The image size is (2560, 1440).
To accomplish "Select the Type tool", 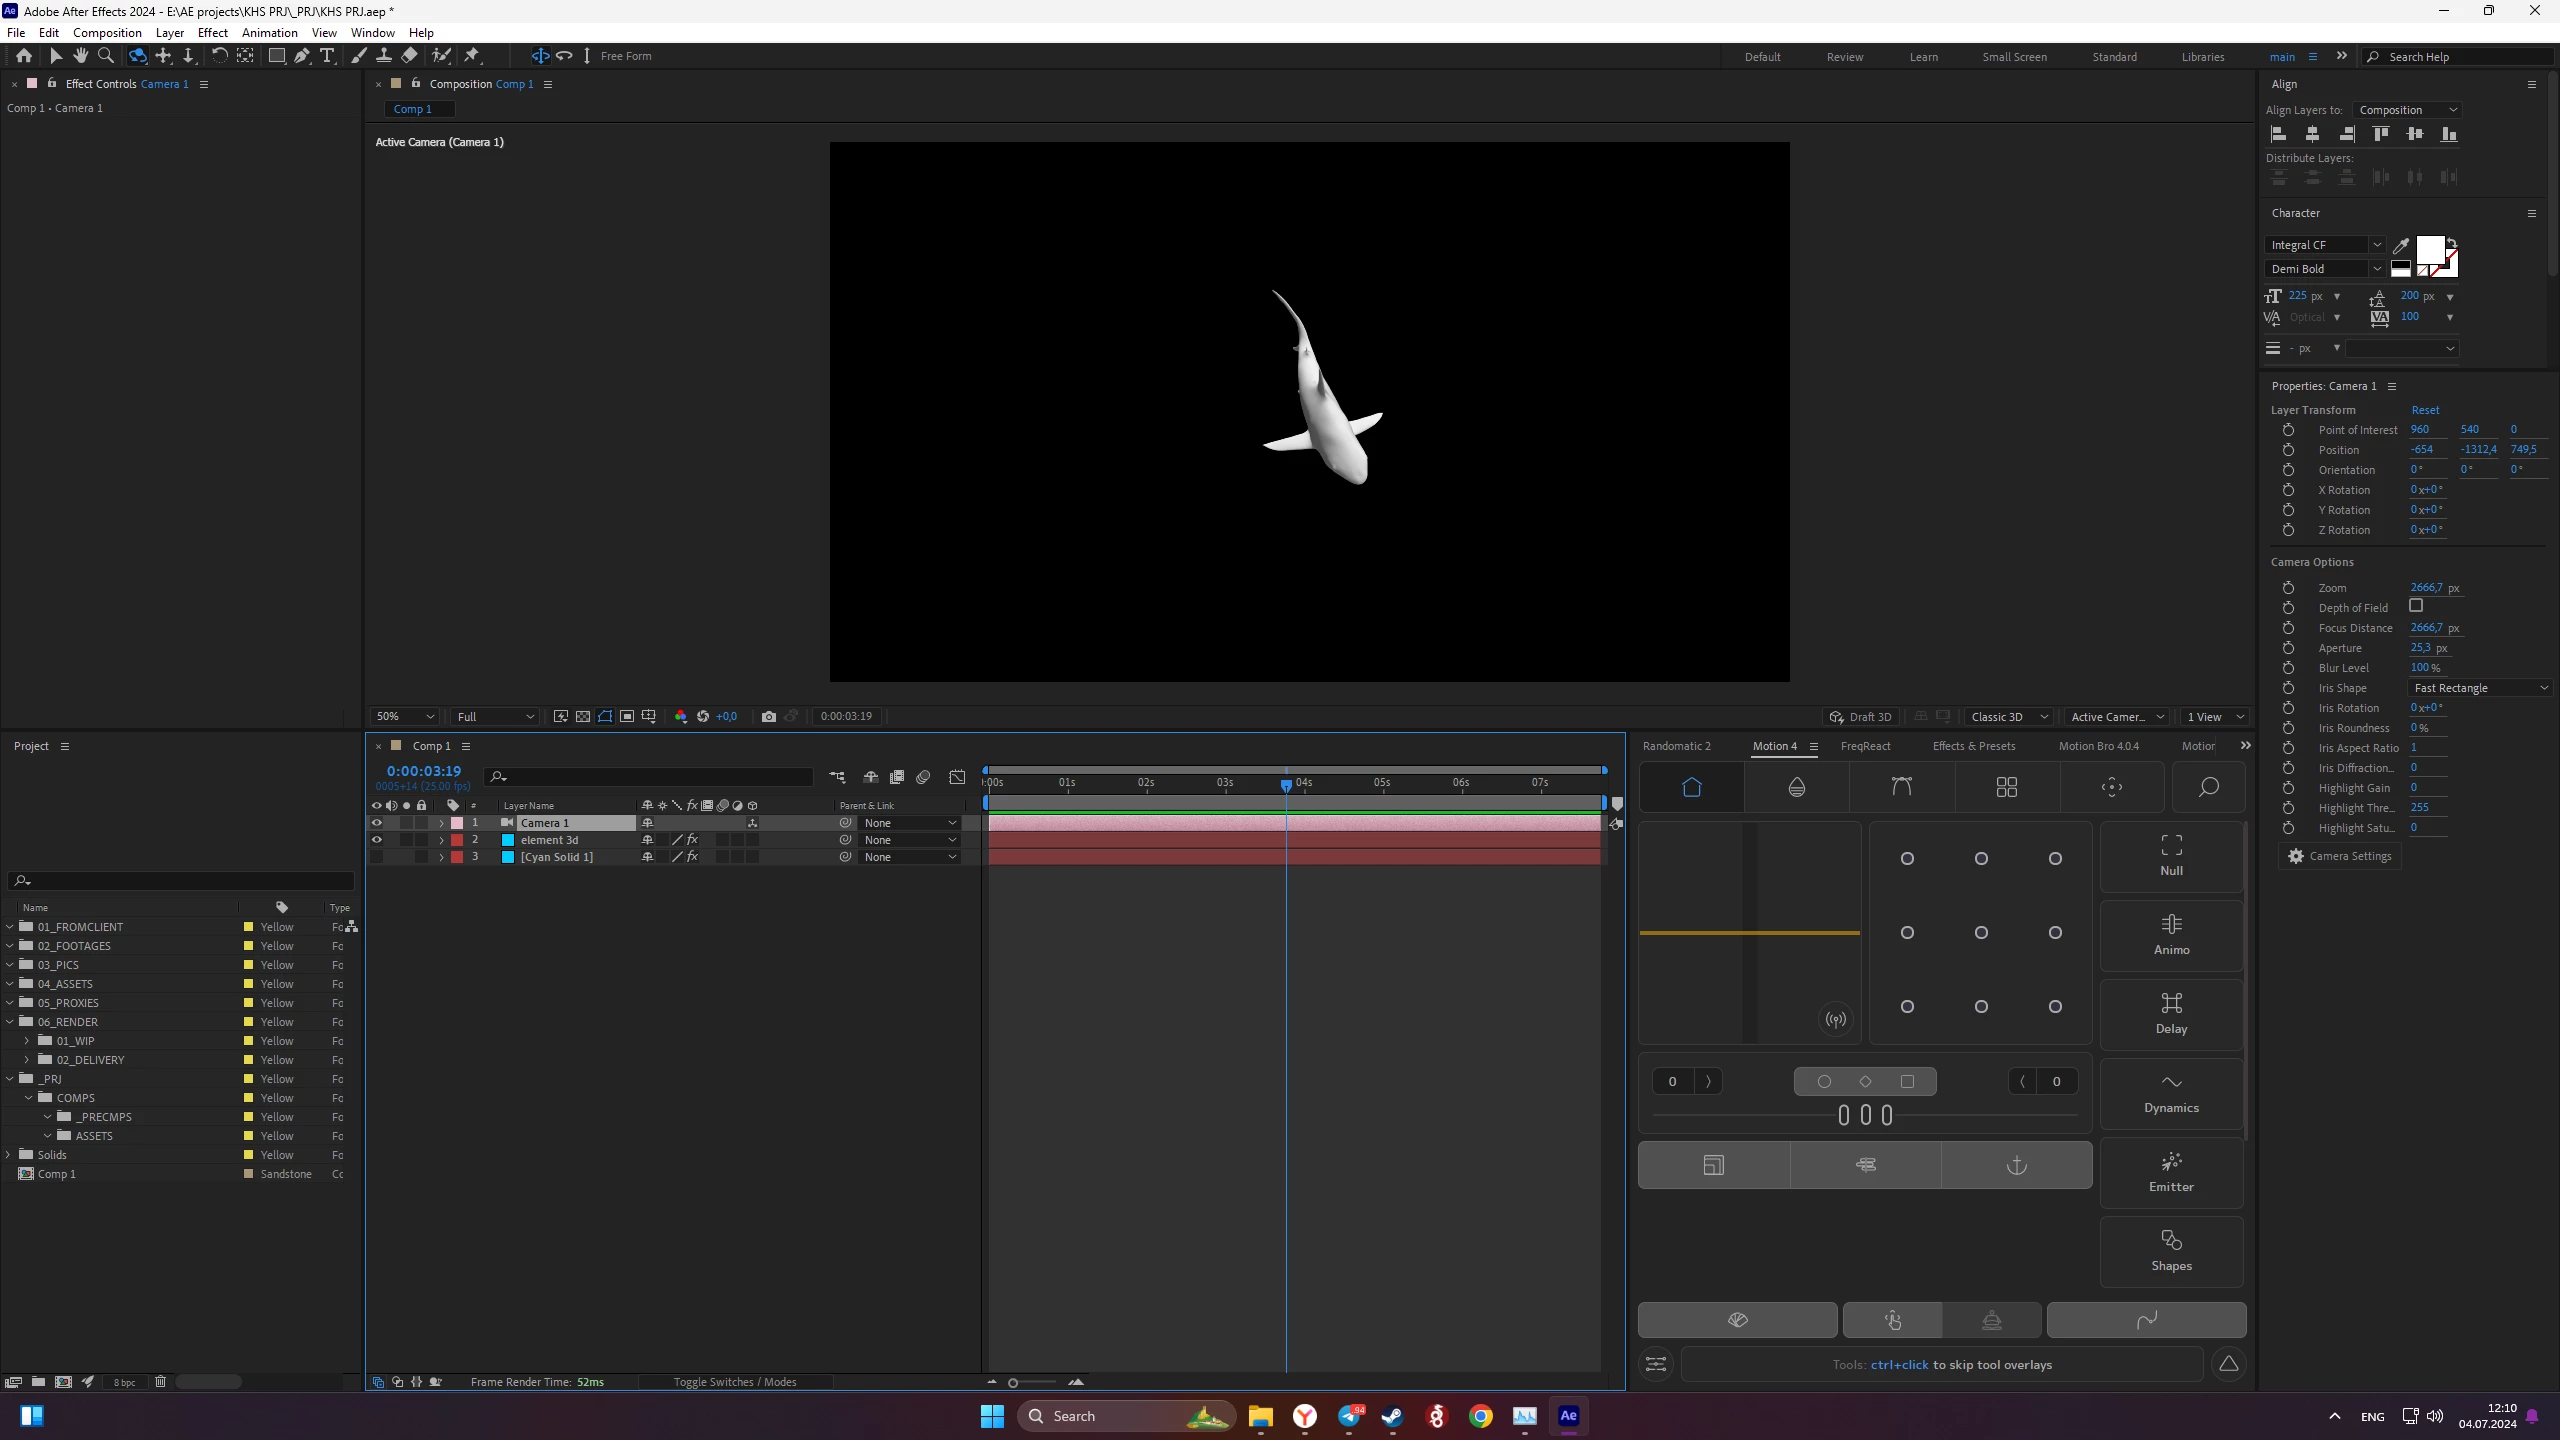I will click(x=327, y=56).
